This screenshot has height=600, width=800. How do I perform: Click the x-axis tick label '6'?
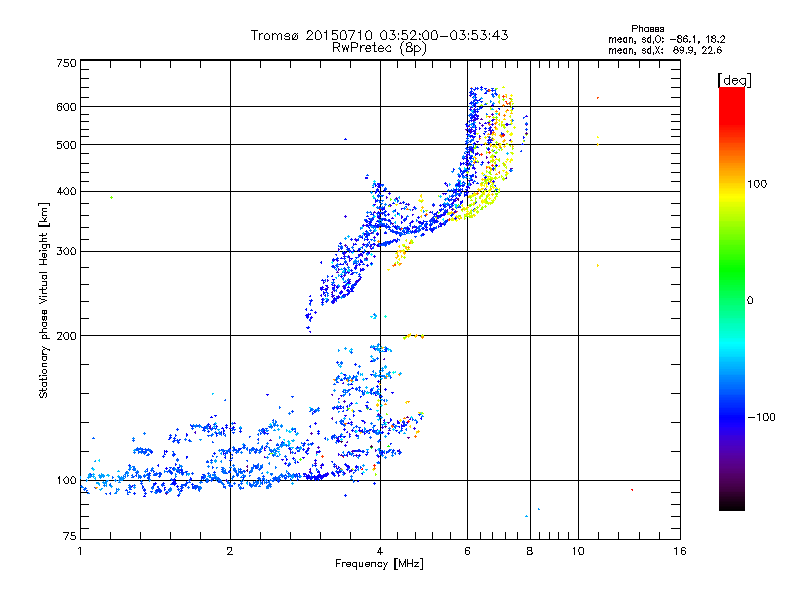(467, 551)
